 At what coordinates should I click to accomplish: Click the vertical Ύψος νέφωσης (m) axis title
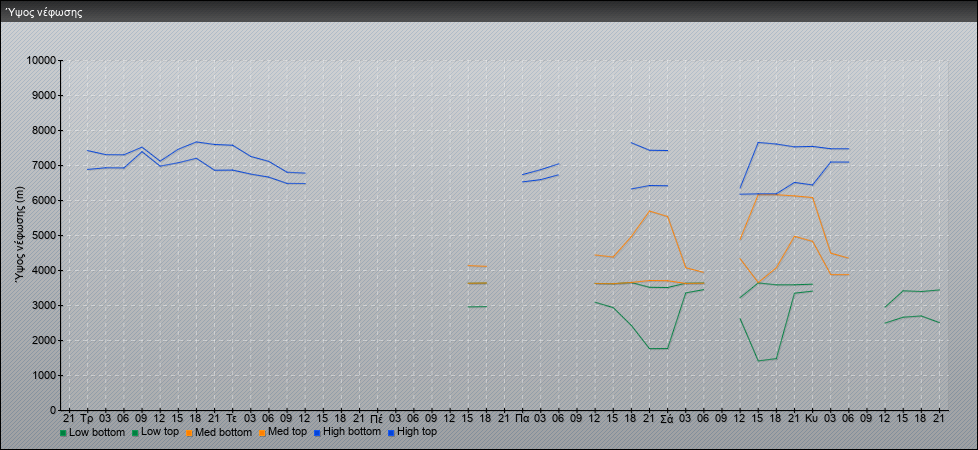21,235
